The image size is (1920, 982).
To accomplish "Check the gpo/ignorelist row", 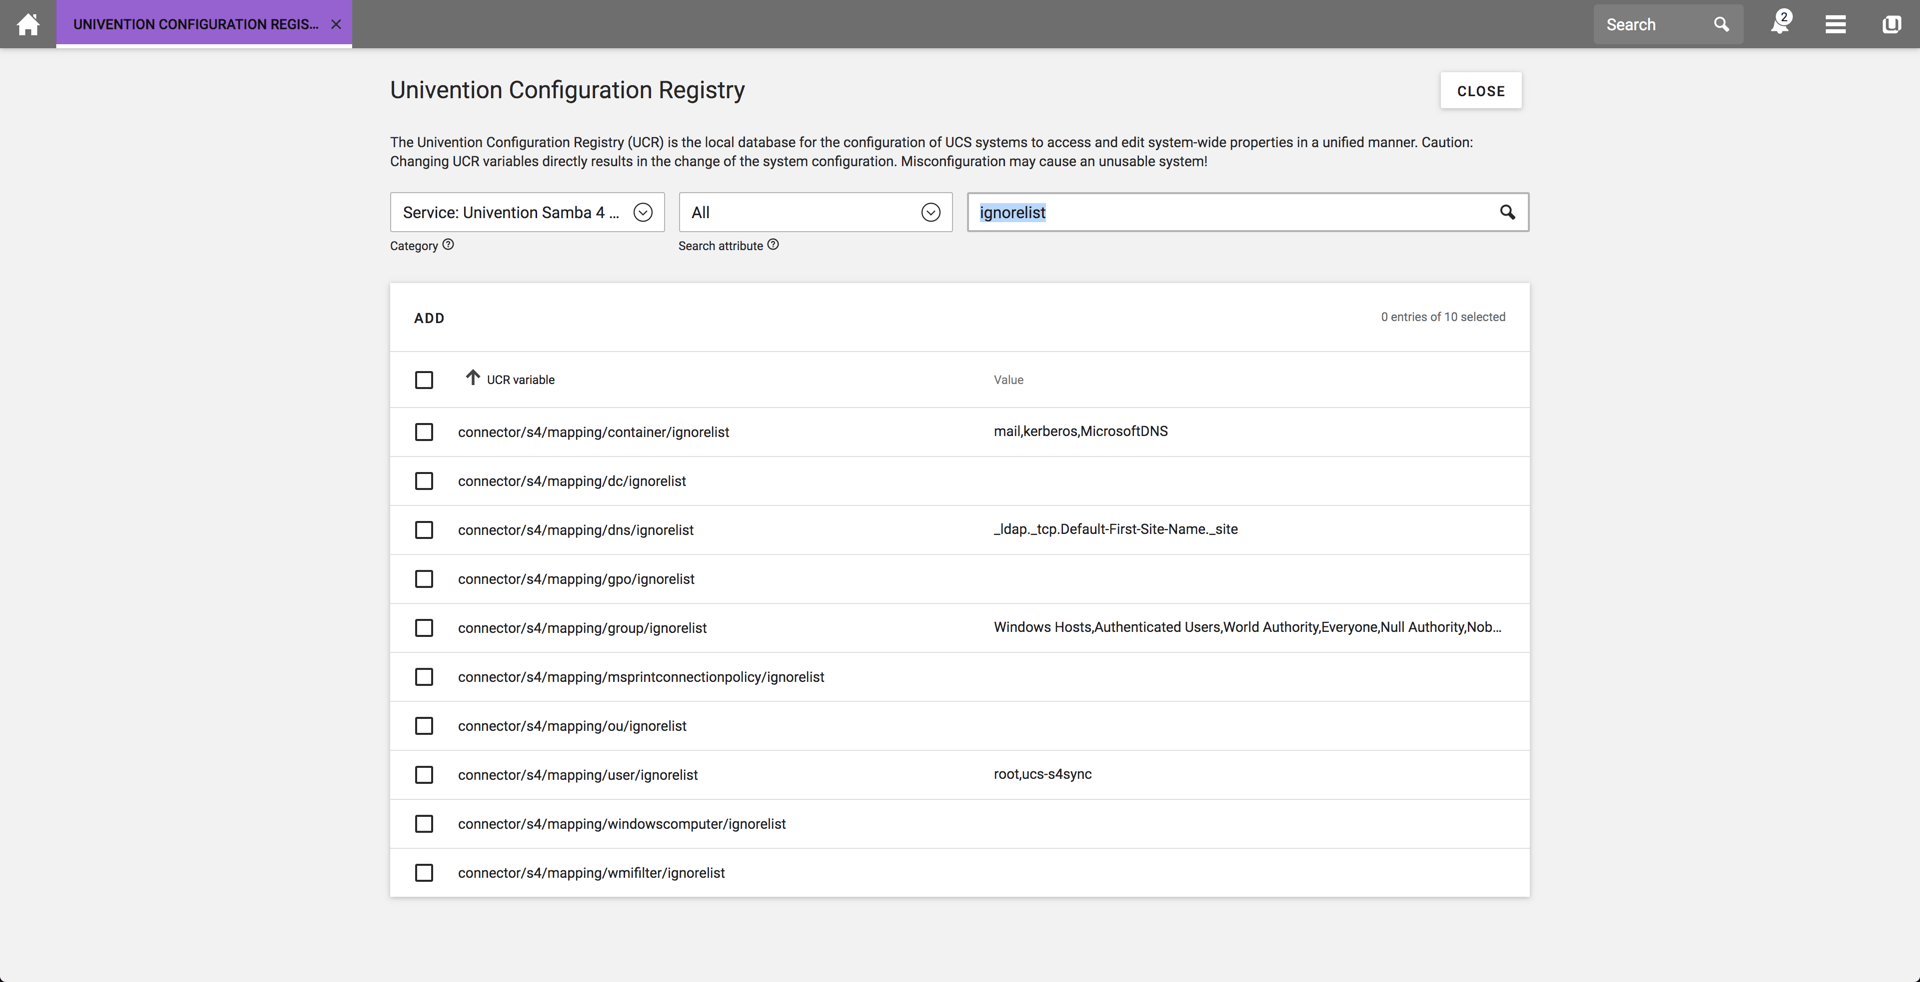I will pyautogui.click(x=424, y=579).
